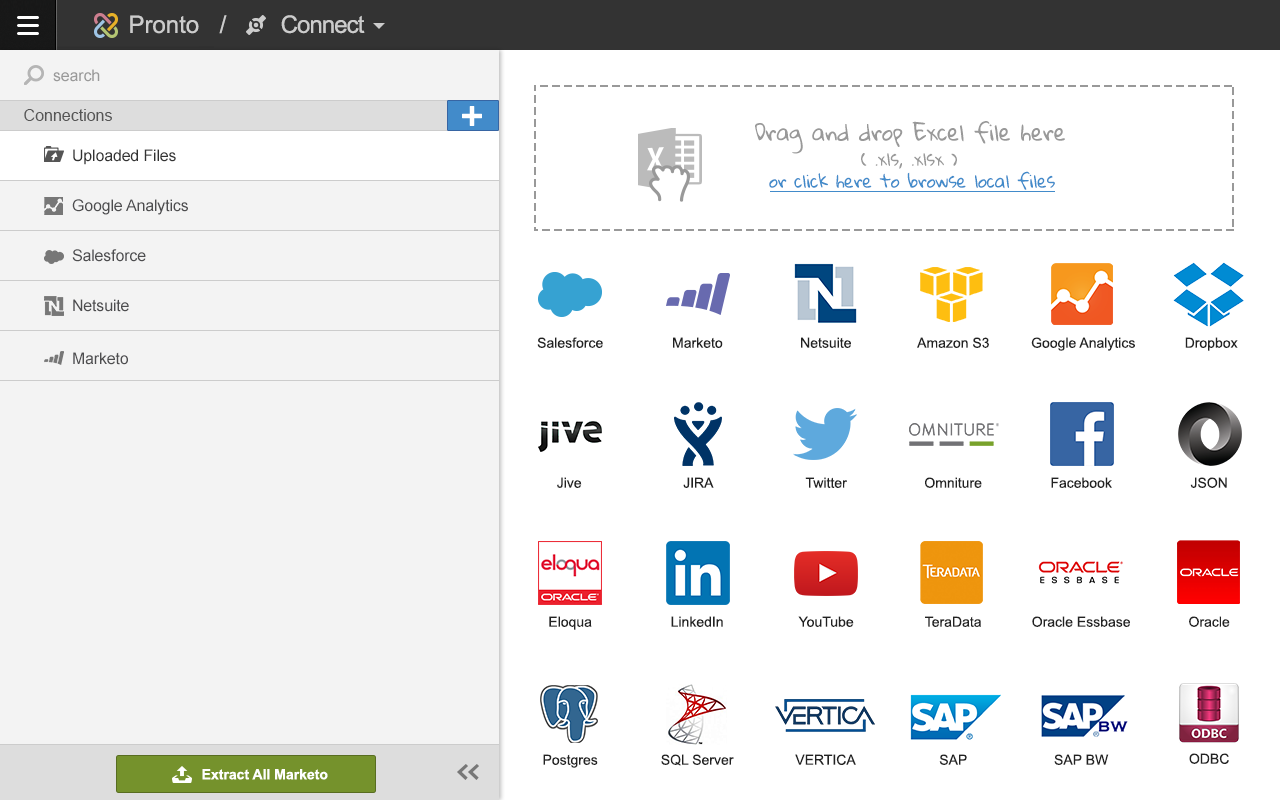The height and width of the screenshot is (800, 1280).
Task: Choose the Salesforce cloud connector icon
Action: tap(570, 294)
